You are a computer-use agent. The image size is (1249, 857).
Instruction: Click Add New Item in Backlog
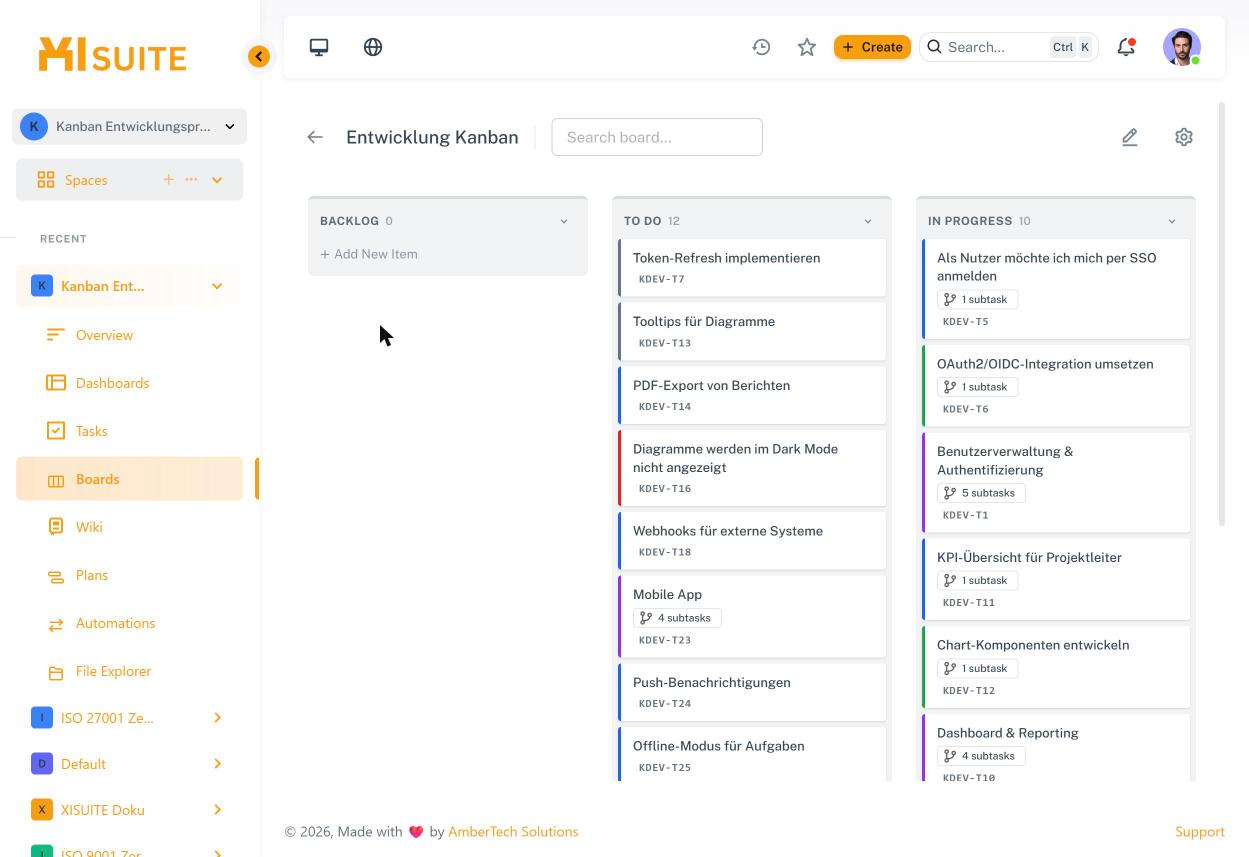tap(369, 254)
